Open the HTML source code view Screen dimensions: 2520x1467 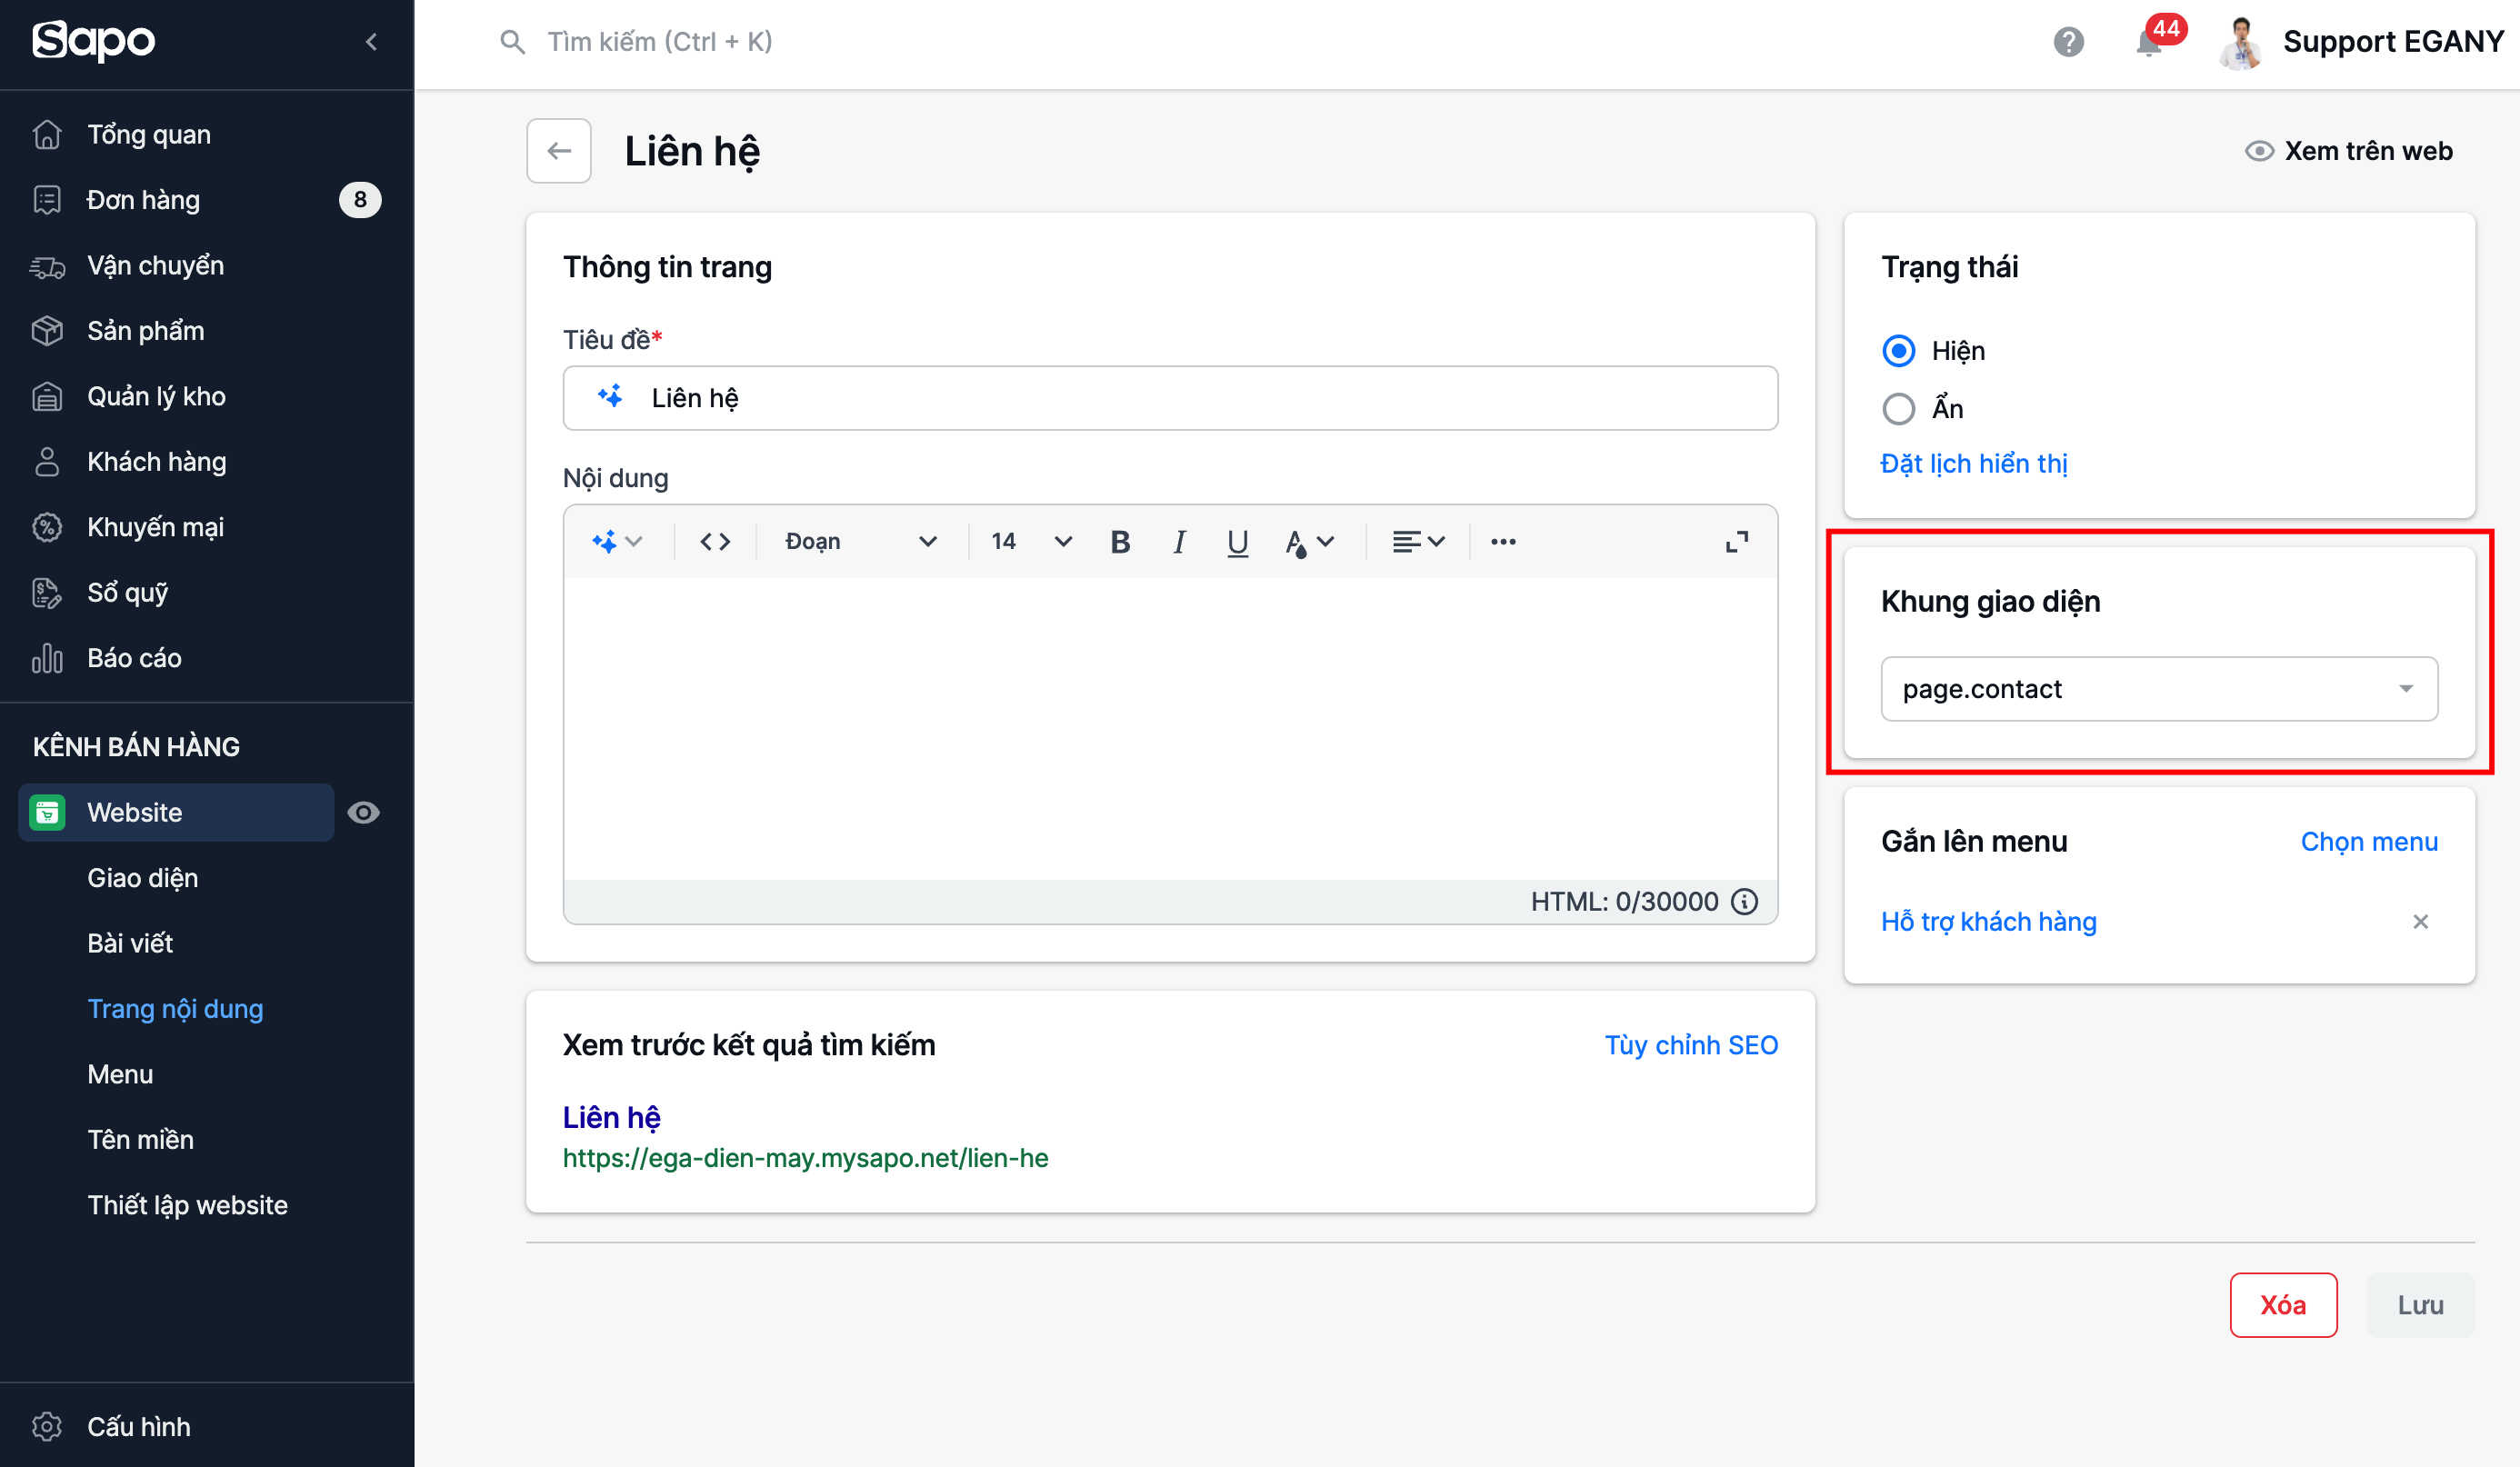point(715,541)
